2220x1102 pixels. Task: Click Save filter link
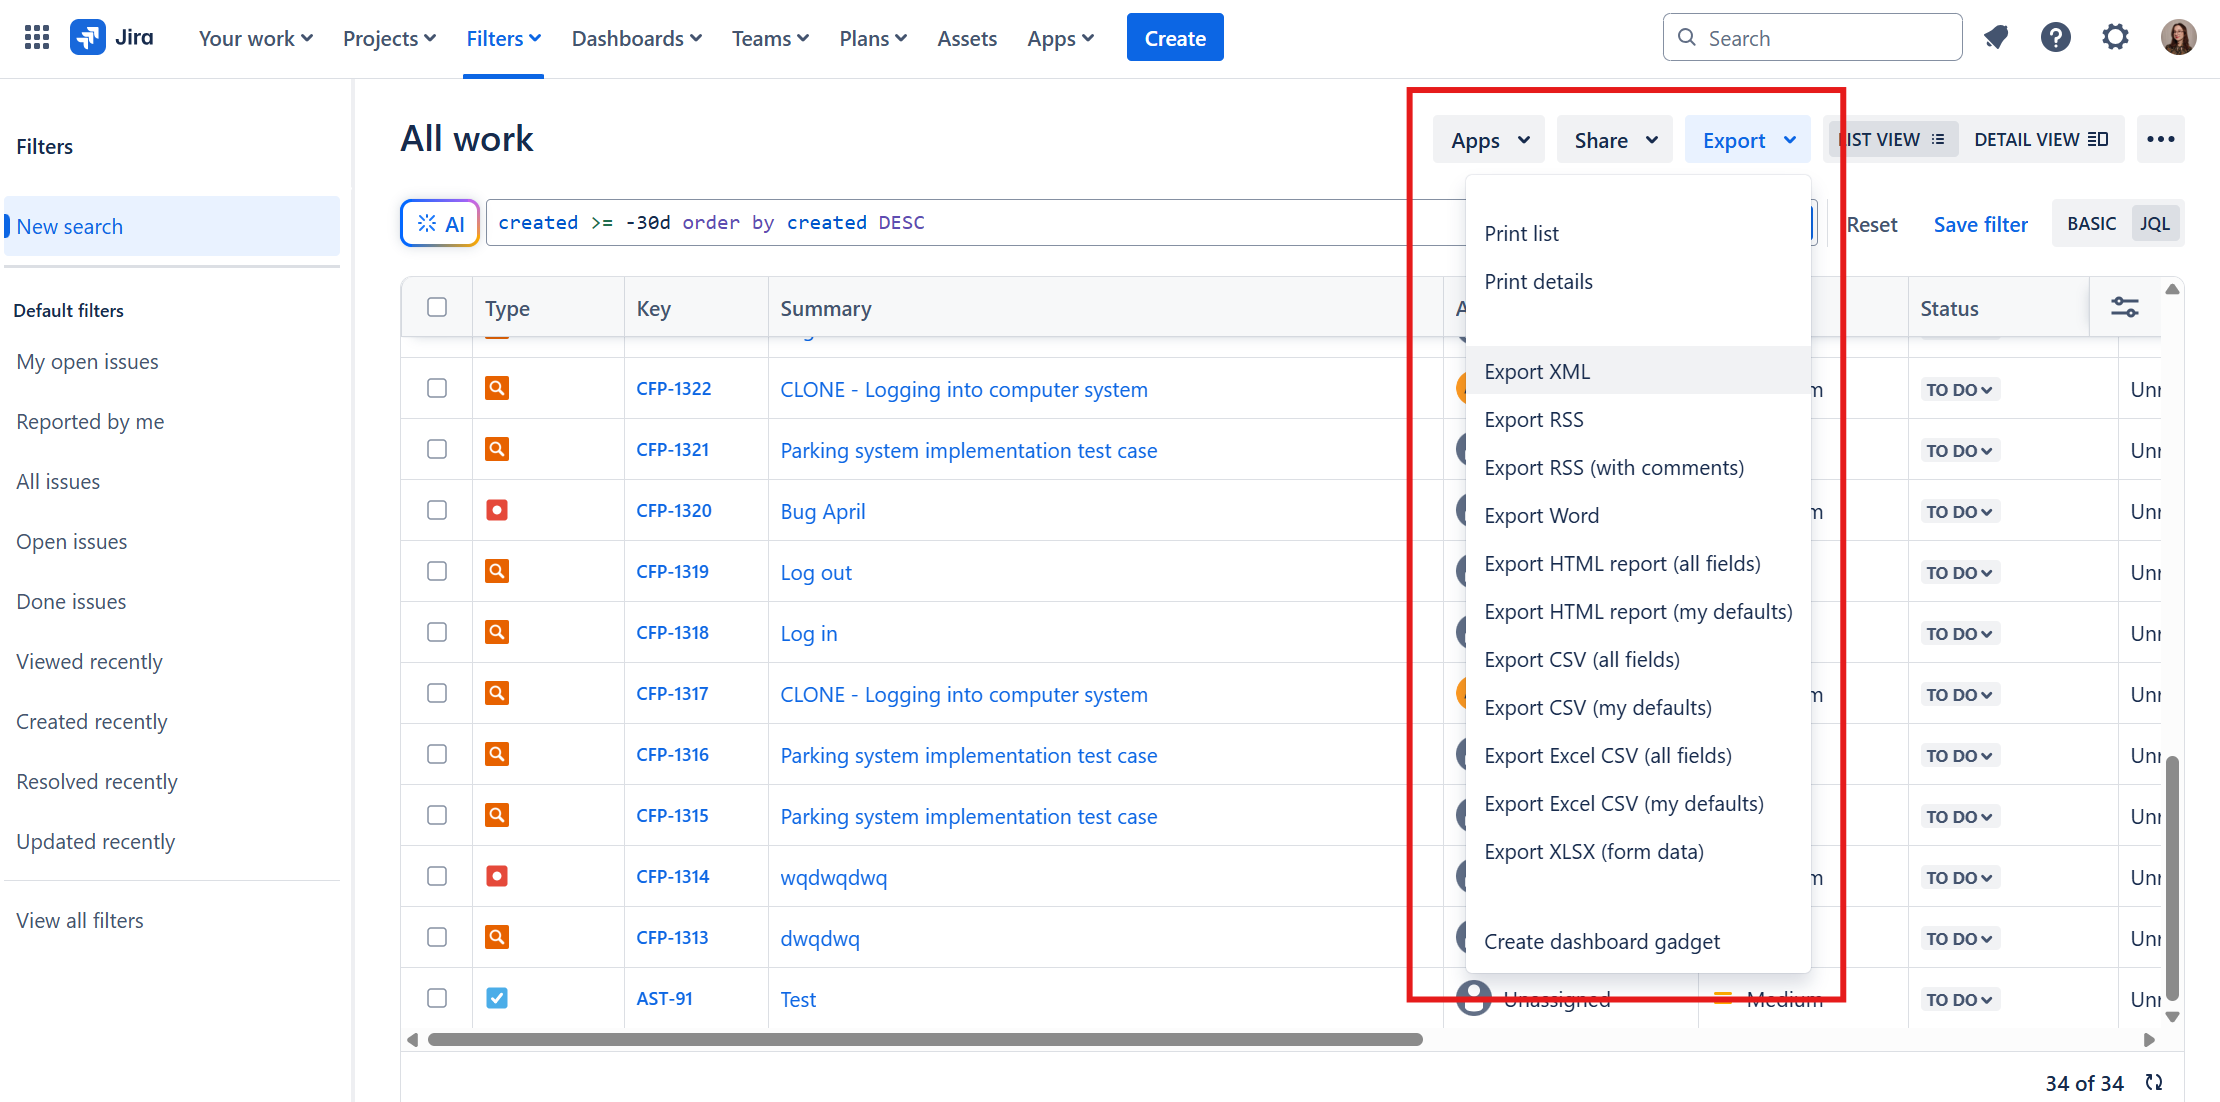click(x=1980, y=224)
